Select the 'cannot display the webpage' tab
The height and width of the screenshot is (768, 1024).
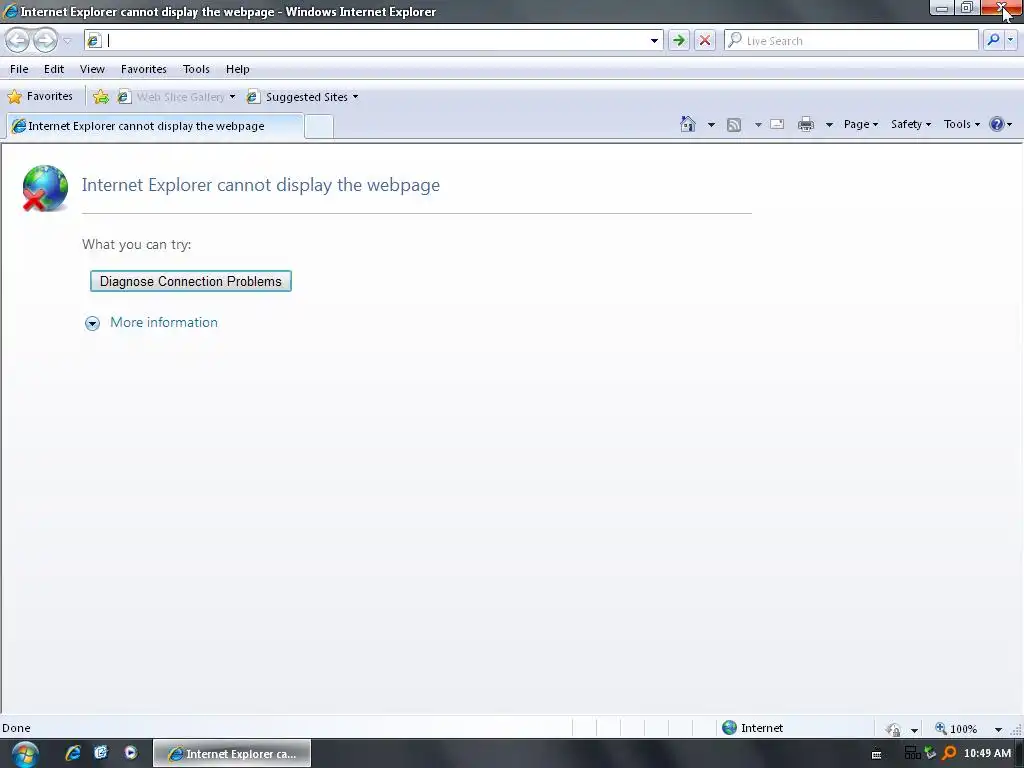(x=155, y=126)
